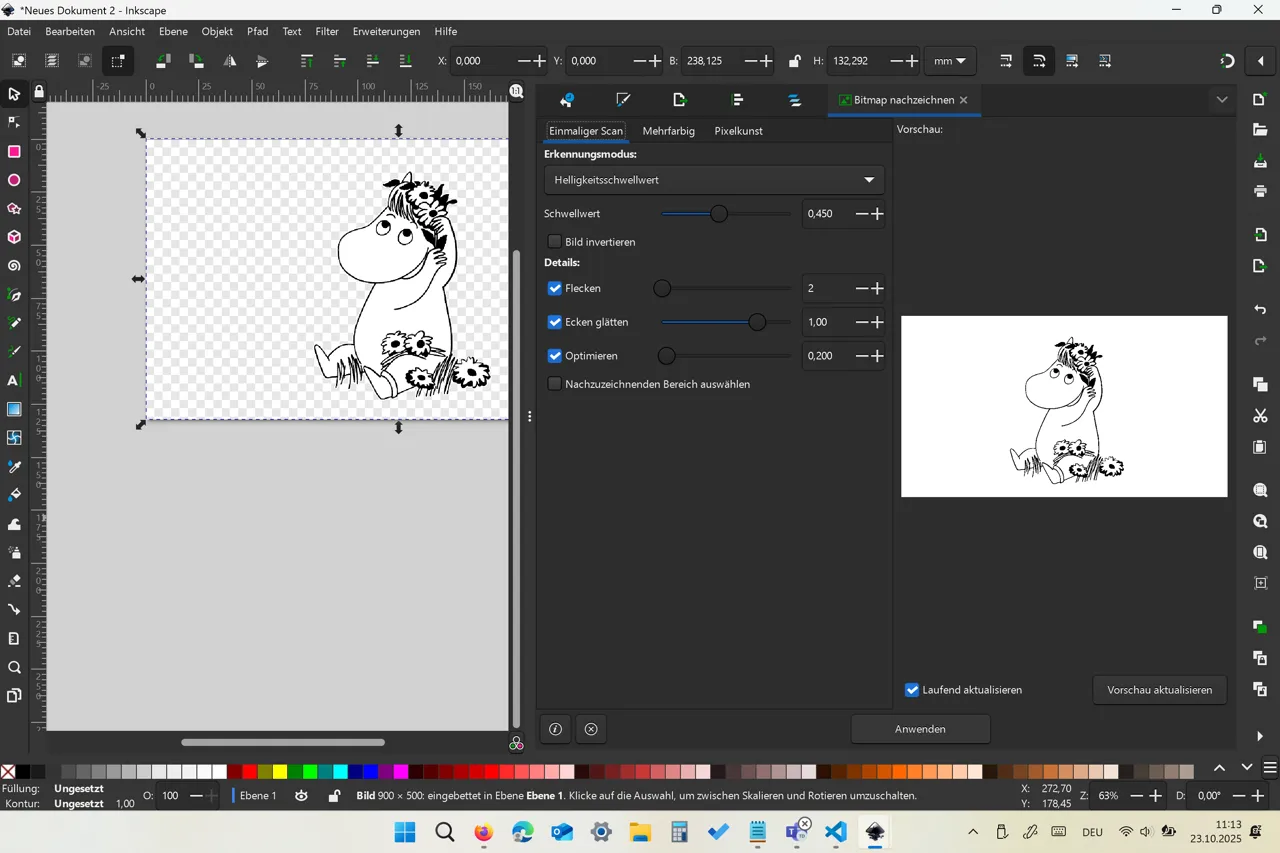Expand the dialog panel chevron menu
This screenshot has width=1280, height=853.
pos(1222,100)
